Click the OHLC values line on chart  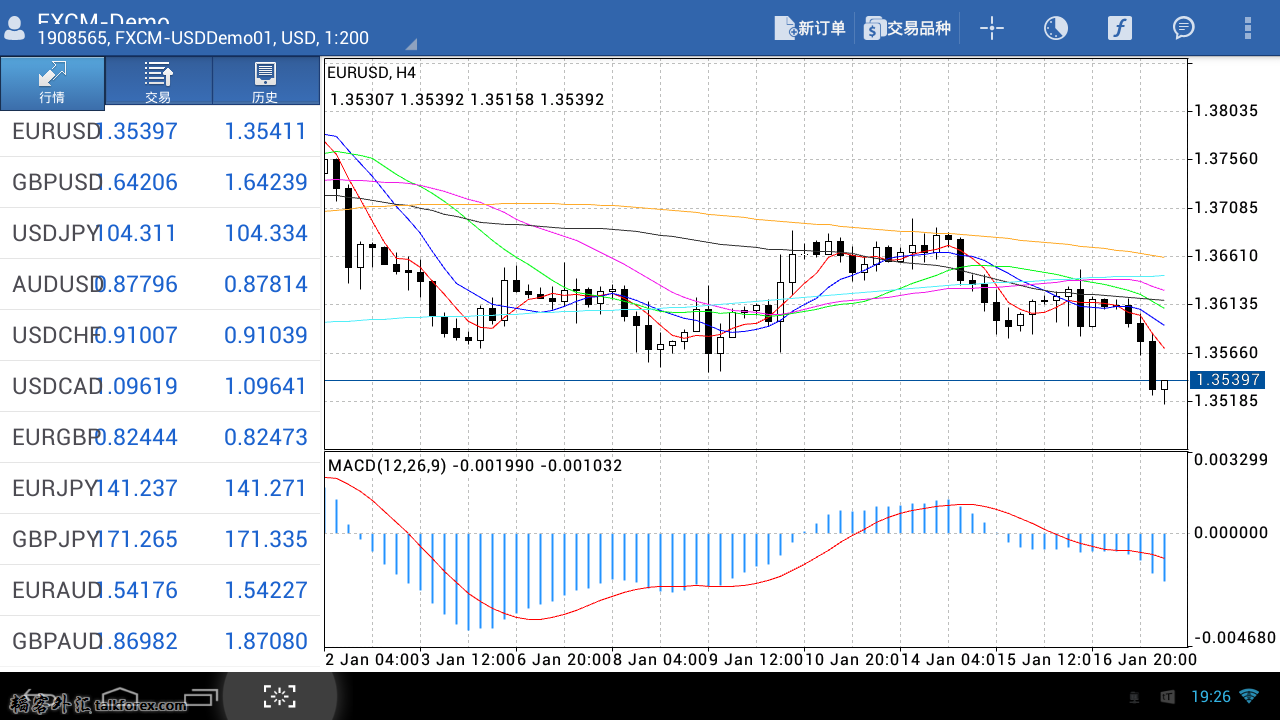pyautogui.click(x=466, y=100)
